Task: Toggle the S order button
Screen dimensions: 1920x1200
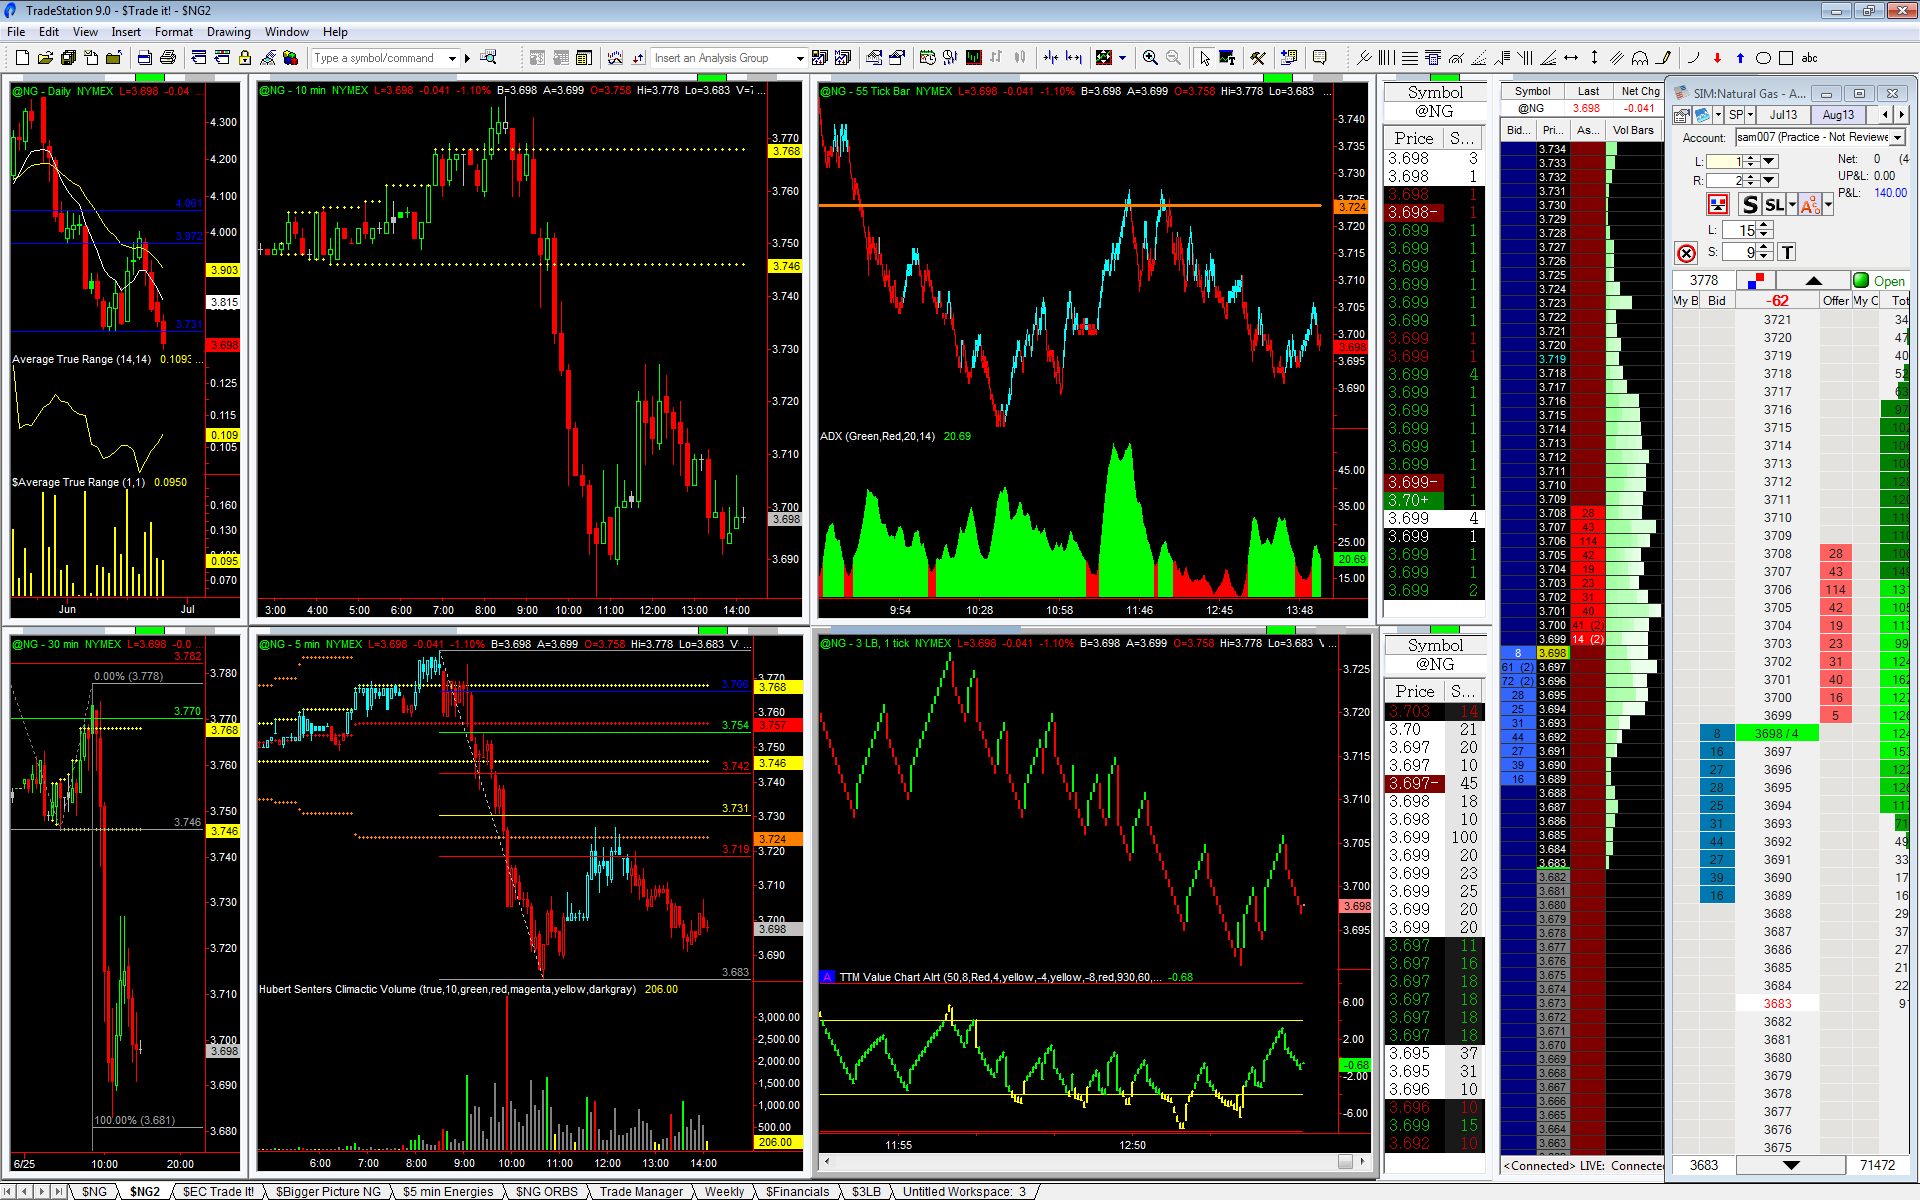Action: click(x=1749, y=205)
